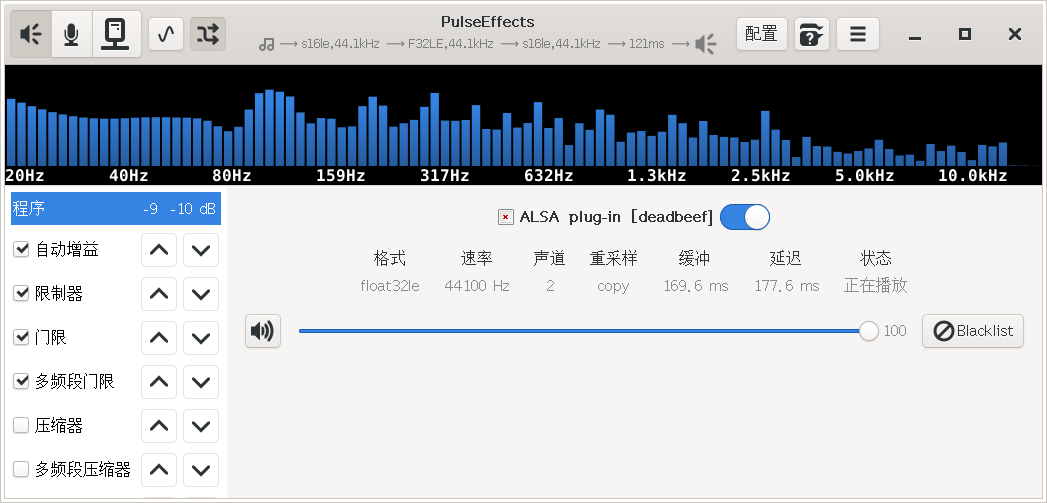Select the 程序 row in the sidebar
1047x503 pixels.
pos(116,208)
